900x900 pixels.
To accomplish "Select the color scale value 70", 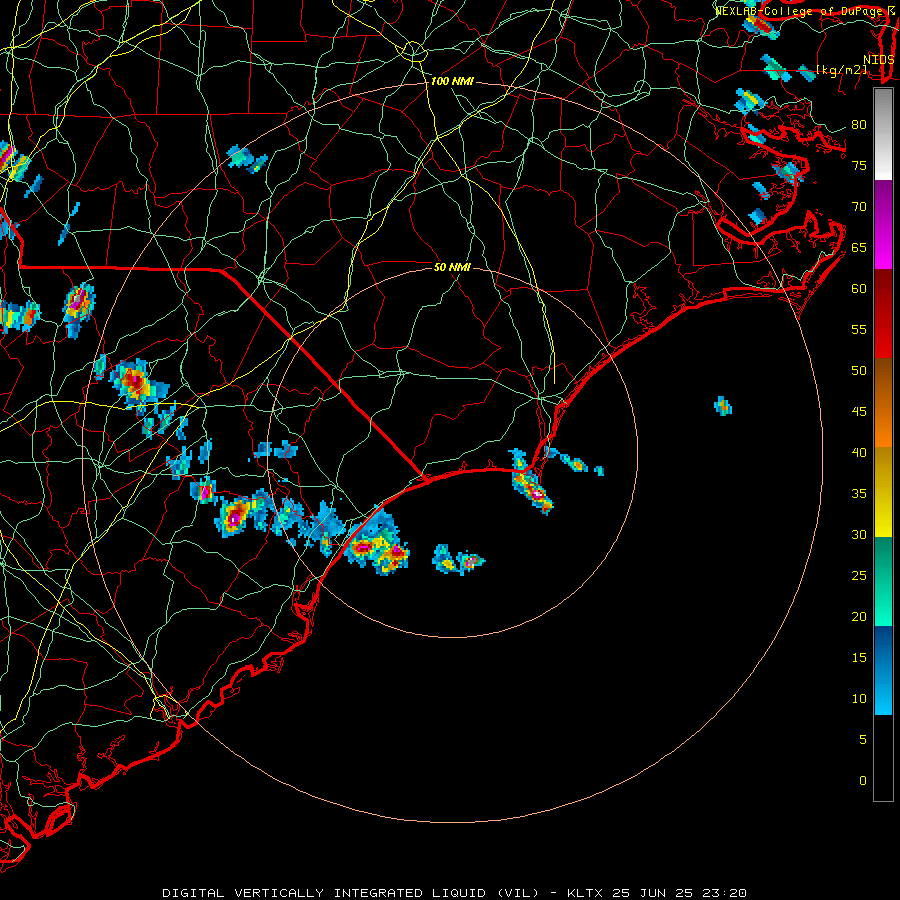I will 859,207.
